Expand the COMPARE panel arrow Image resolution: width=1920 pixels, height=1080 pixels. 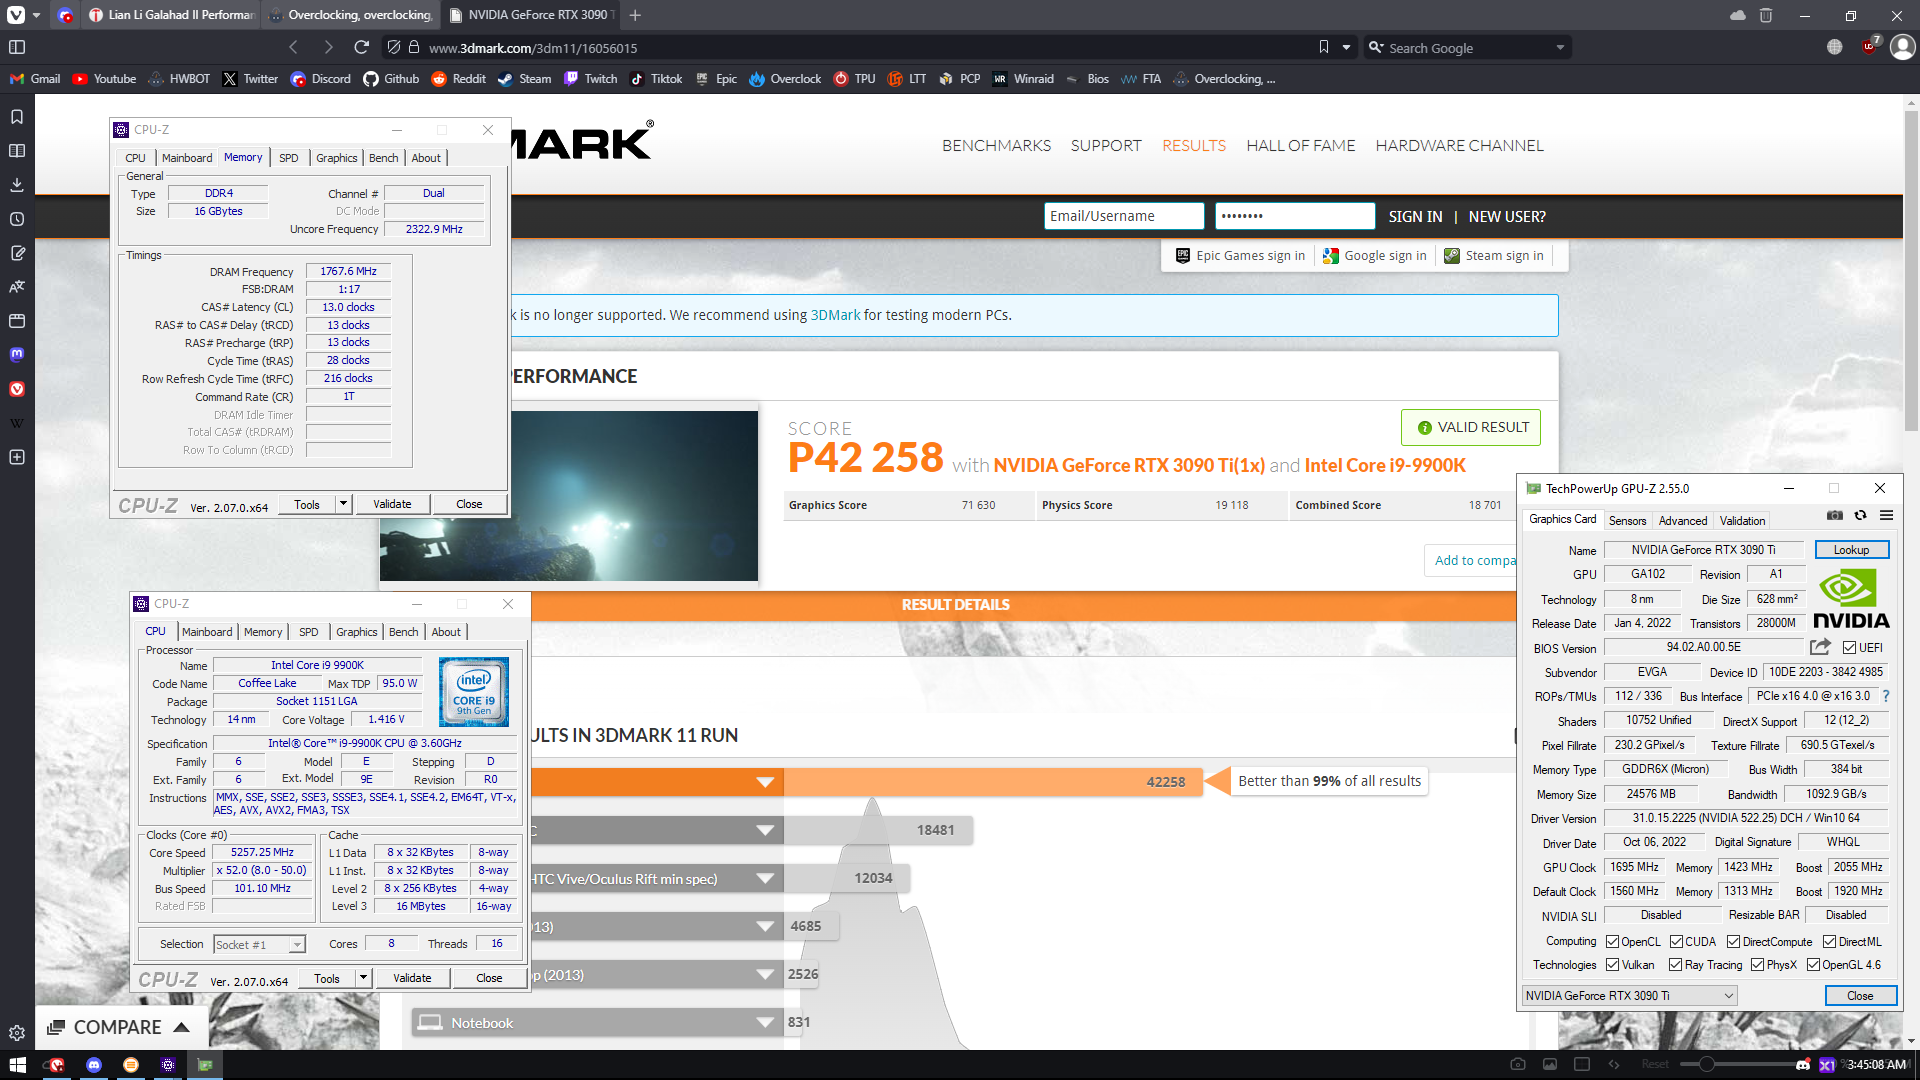(x=182, y=1027)
